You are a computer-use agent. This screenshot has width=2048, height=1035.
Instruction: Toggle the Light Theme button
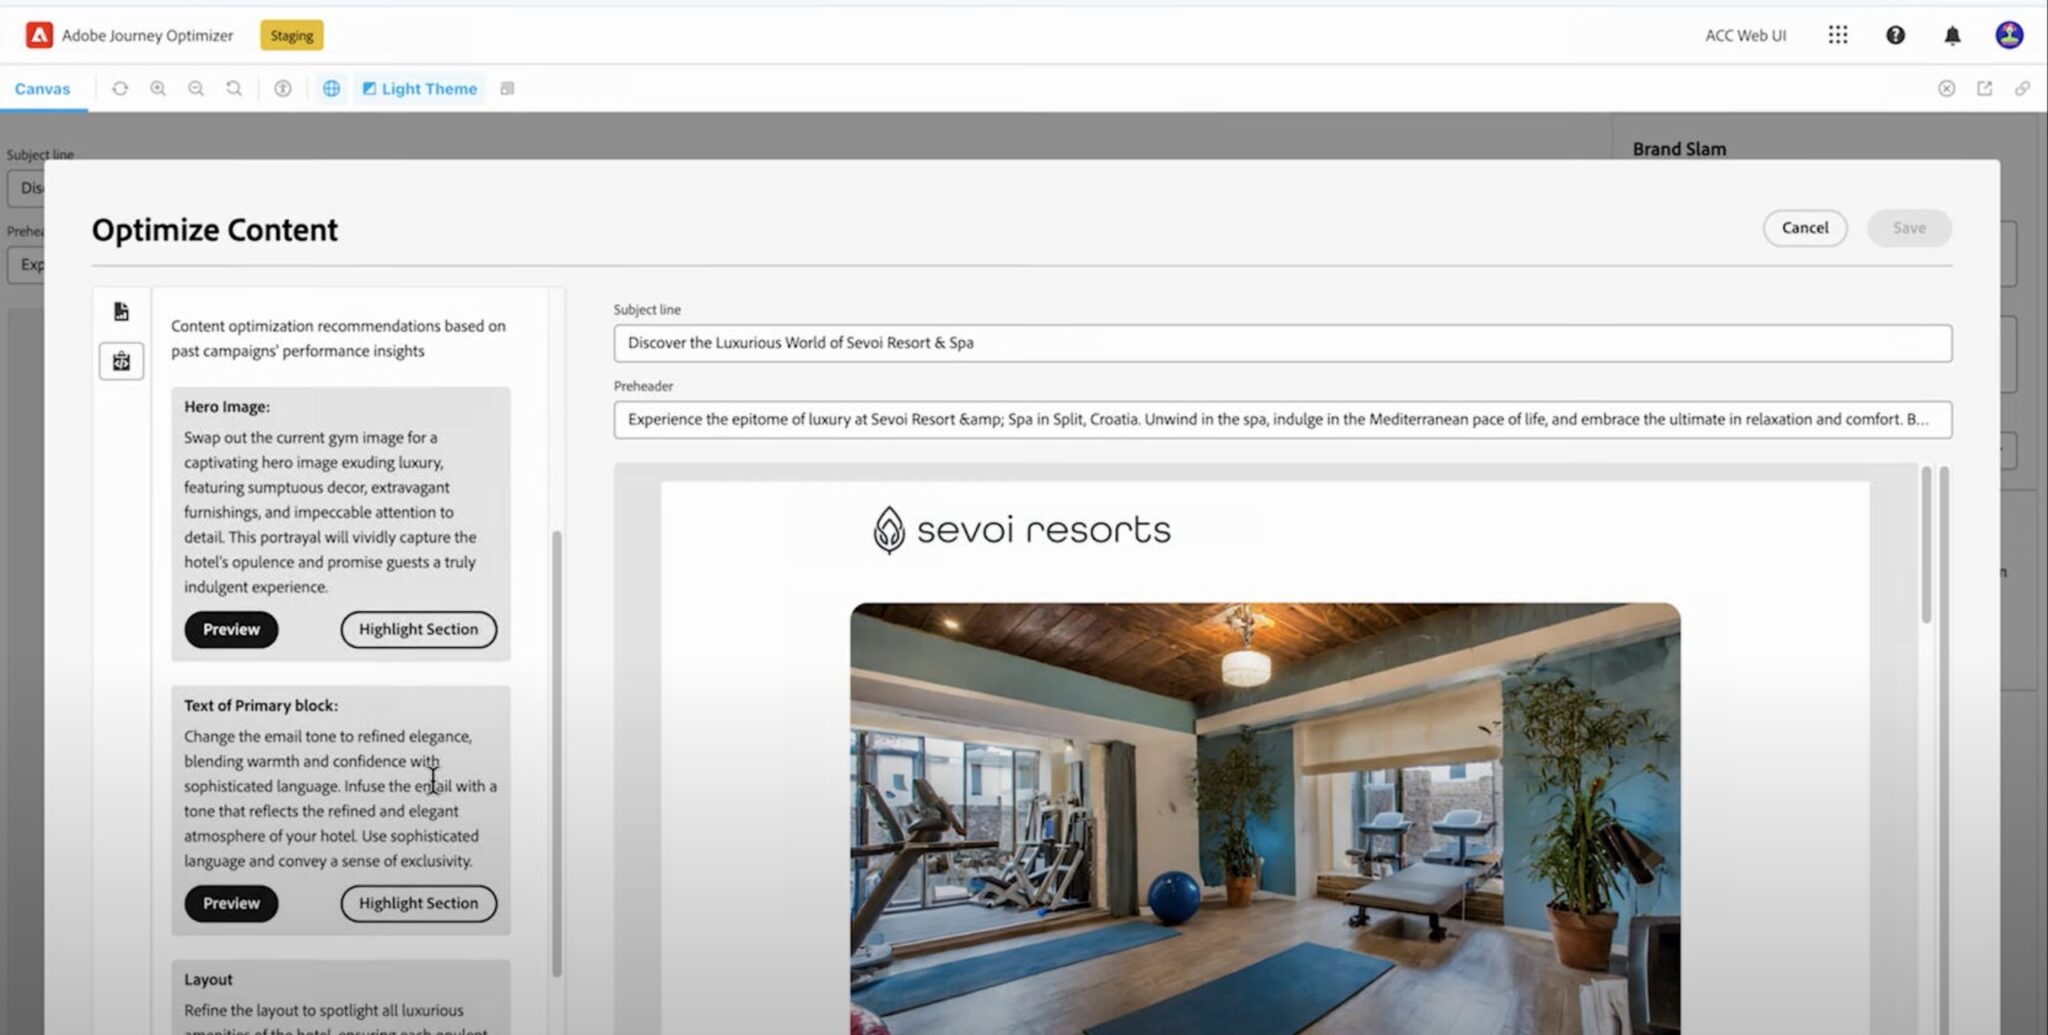point(419,88)
